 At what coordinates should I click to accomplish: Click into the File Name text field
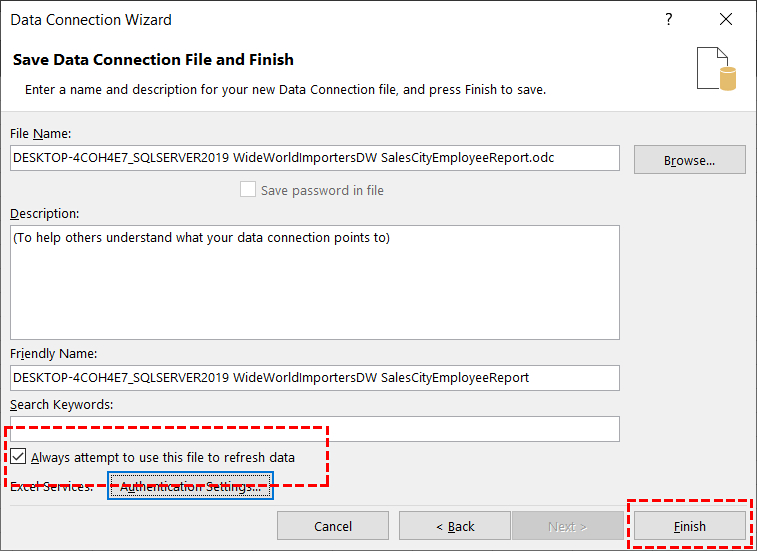[x=314, y=158]
